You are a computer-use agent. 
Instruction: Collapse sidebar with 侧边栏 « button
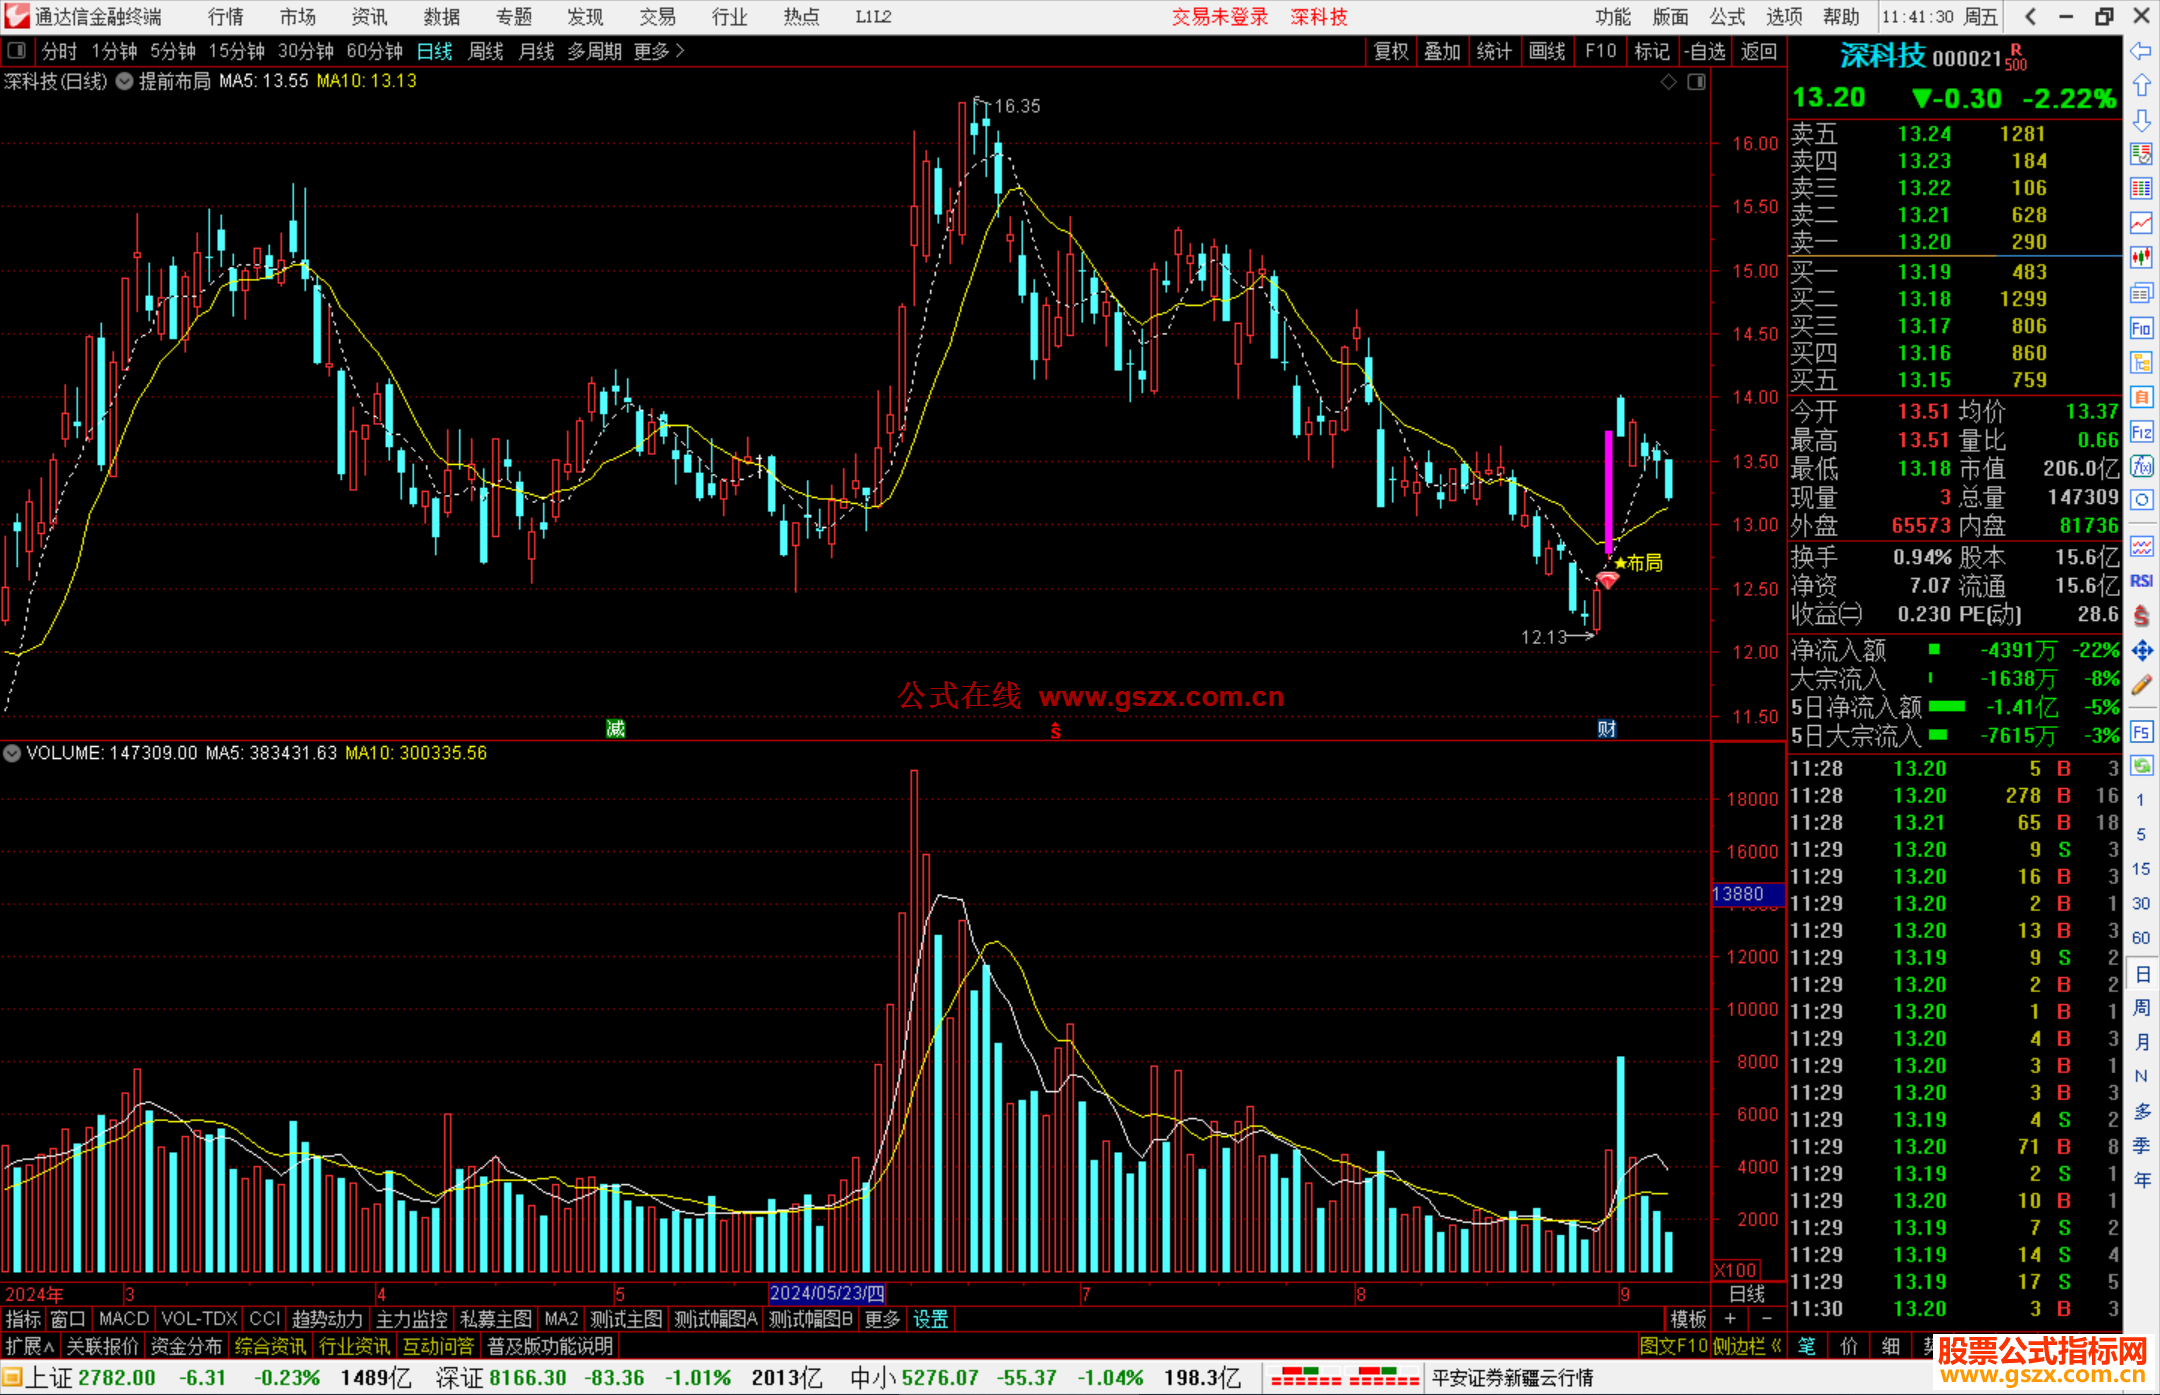(x=1746, y=1346)
